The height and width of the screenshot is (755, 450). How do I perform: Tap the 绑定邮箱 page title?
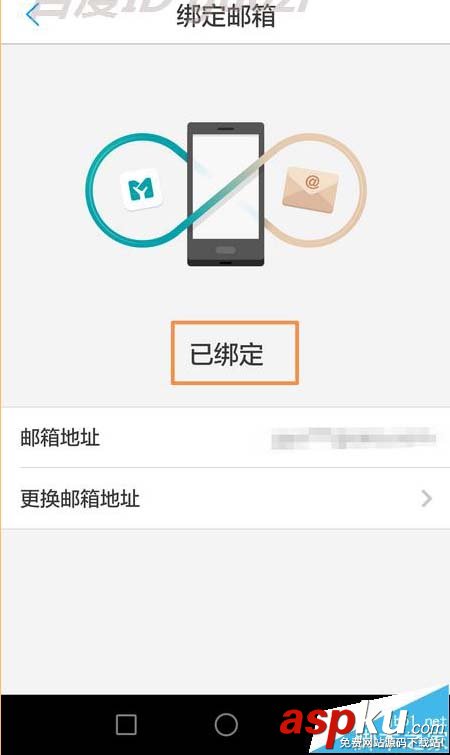pos(226,15)
